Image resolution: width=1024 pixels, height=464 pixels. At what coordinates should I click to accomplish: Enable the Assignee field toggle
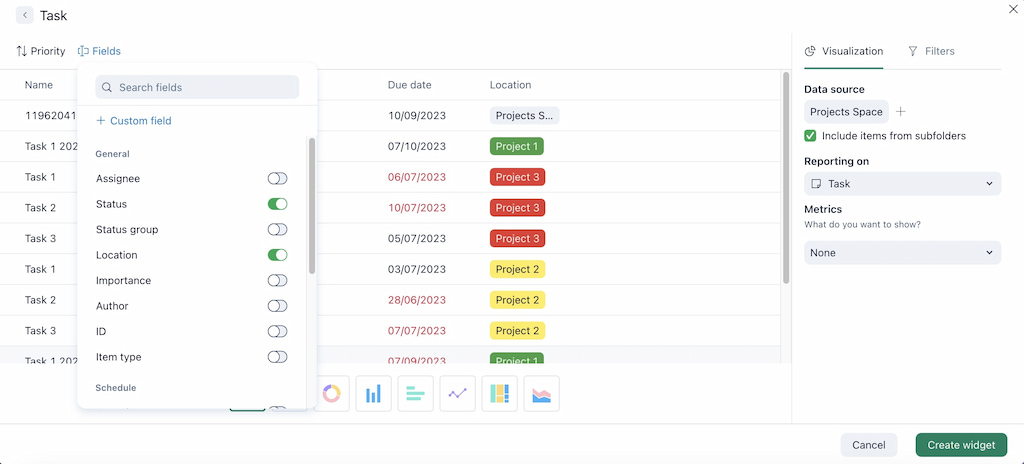[278, 178]
